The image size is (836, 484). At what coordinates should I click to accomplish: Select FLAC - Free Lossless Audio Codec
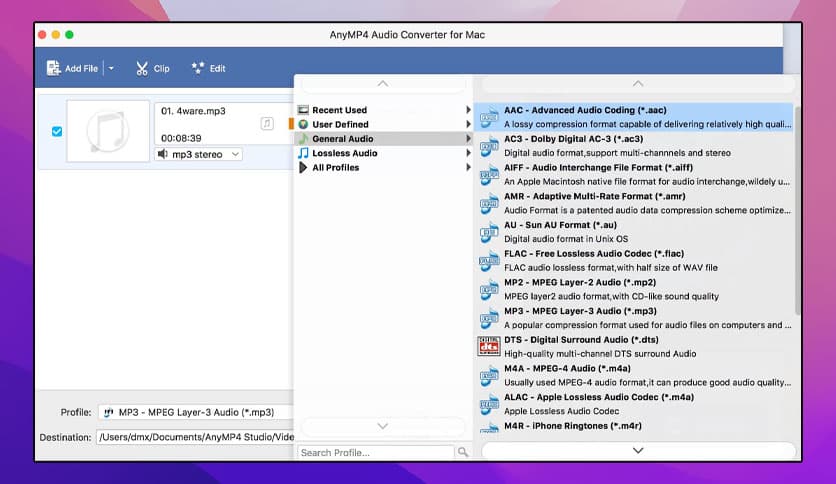pos(633,261)
